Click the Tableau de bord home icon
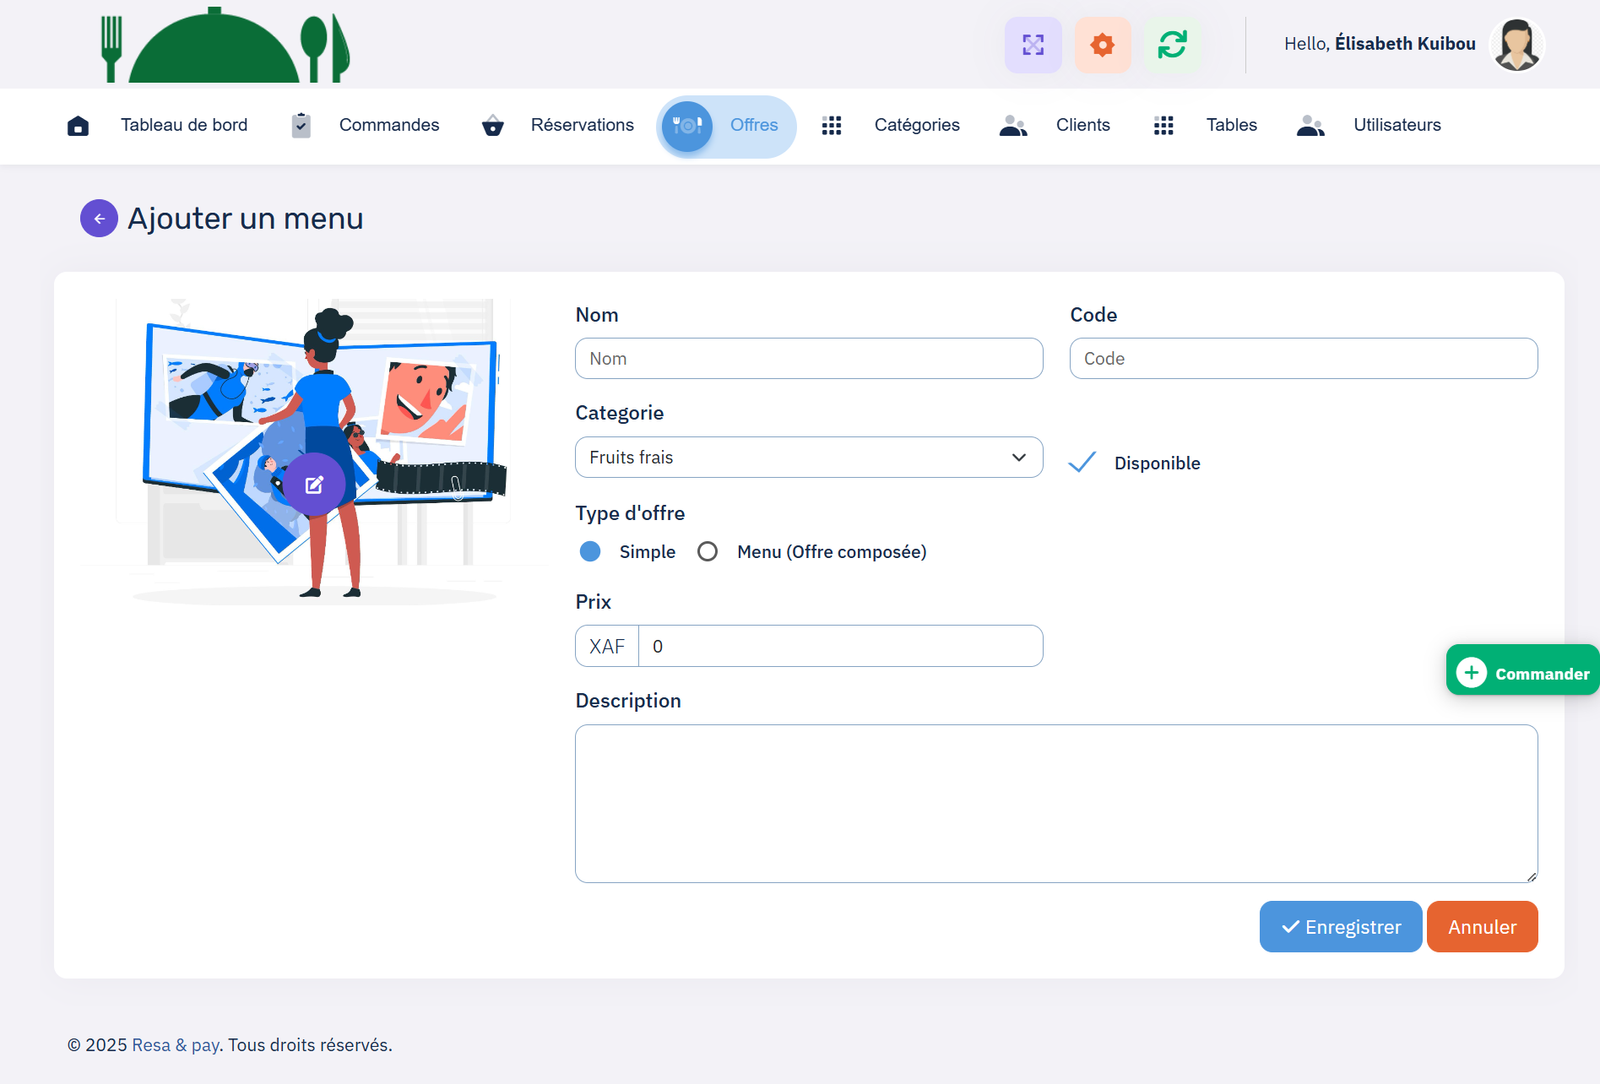The height and width of the screenshot is (1084, 1600). pyautogui.click(x=78, y=126)
